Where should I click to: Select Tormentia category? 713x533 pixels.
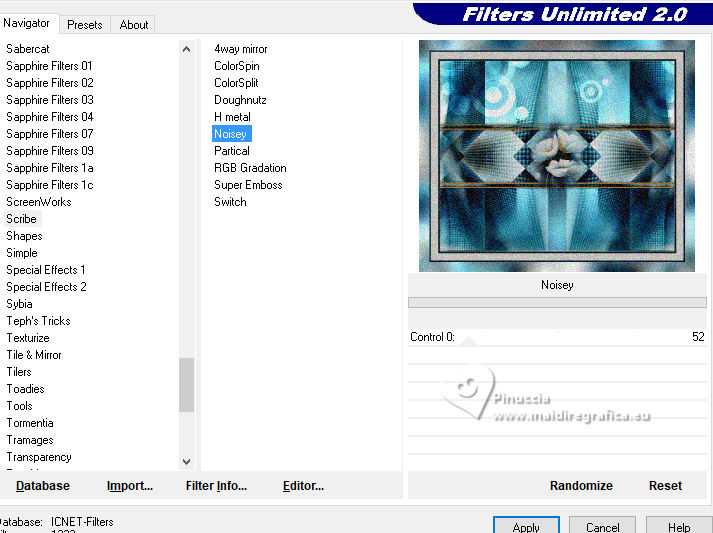(30, 423)
